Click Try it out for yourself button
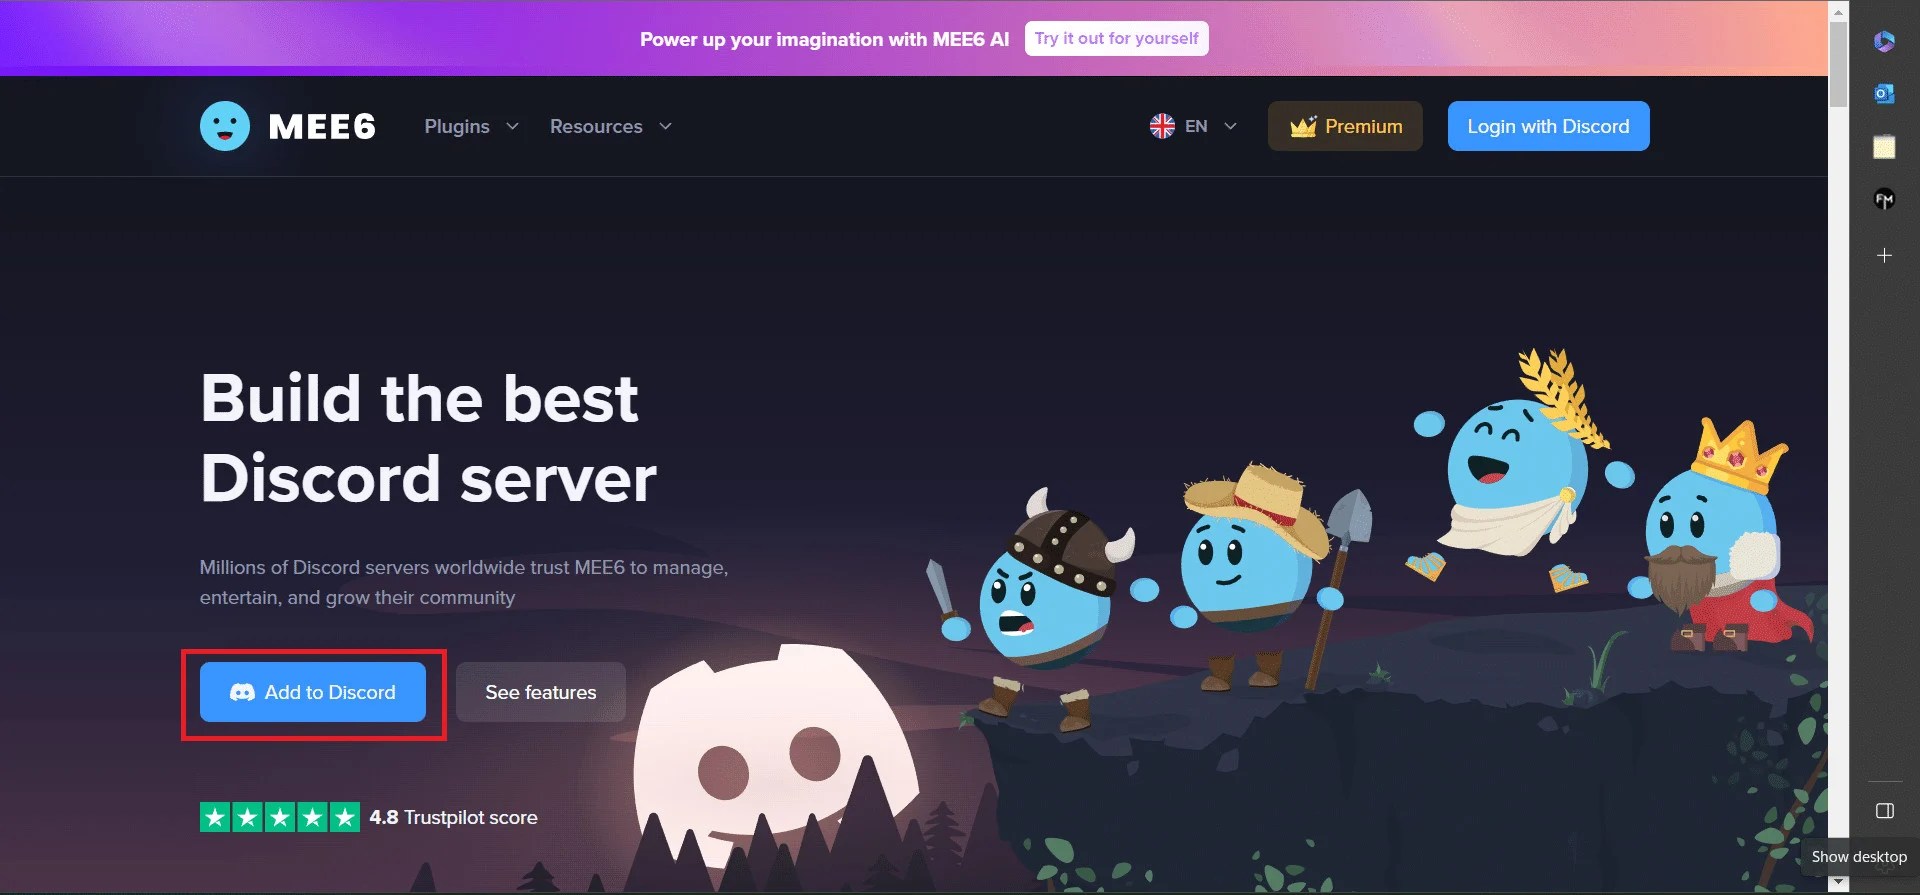Screen dimensions: 1920x895 tap(1116, 38)
